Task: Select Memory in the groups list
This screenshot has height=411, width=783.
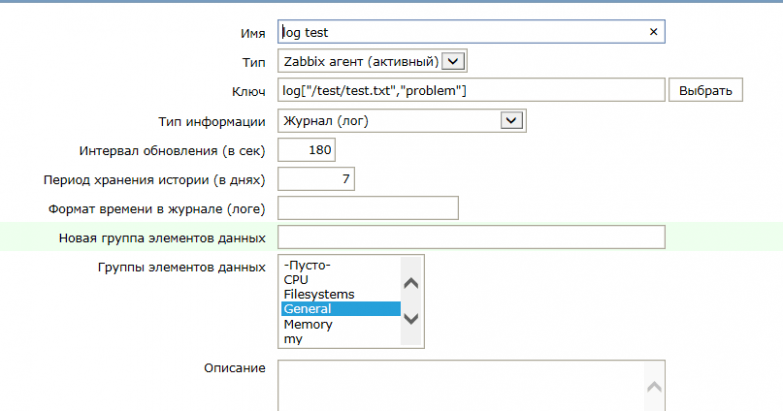Action: [x=308, y=324]
